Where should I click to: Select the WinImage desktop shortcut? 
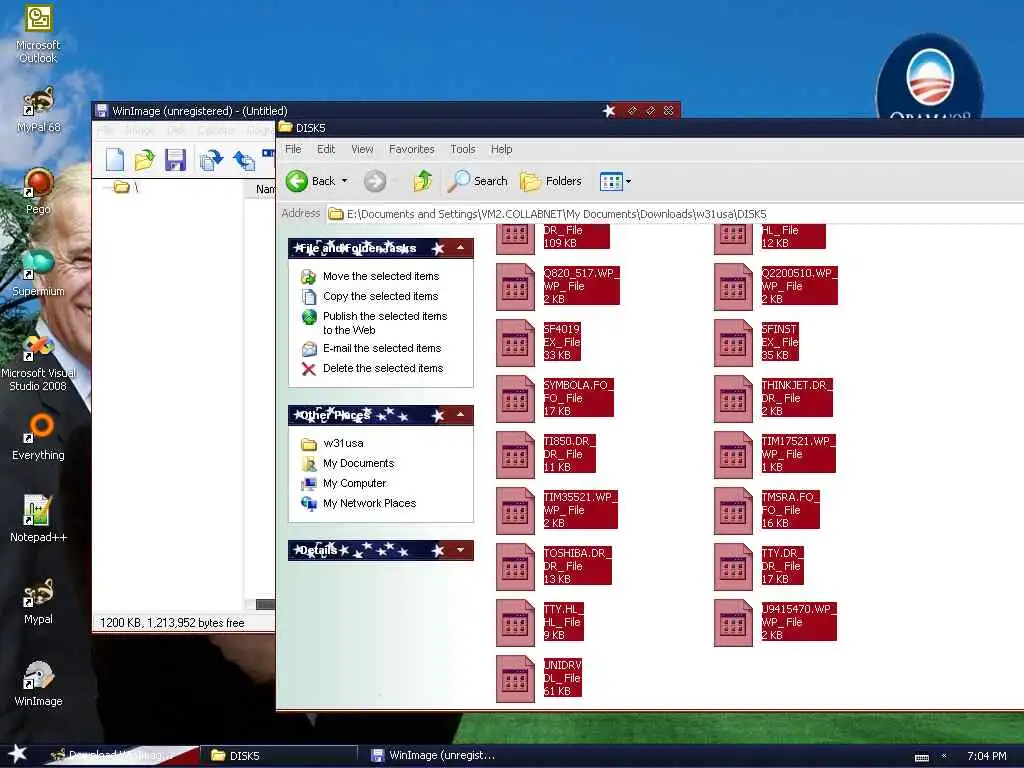[38, 675]
